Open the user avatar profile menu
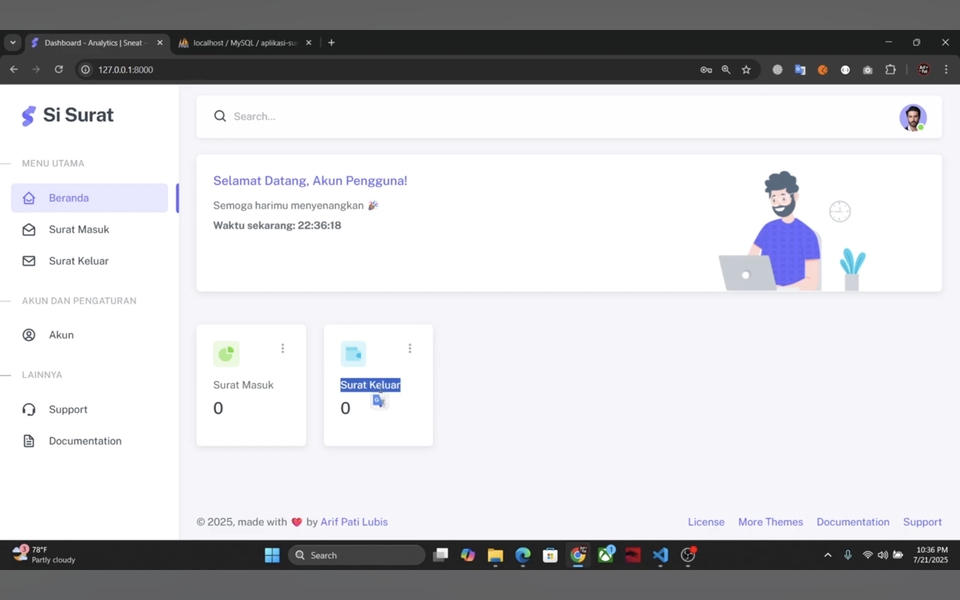The height and width of the screenshot is (600, 960). click(x=912, y=117)
